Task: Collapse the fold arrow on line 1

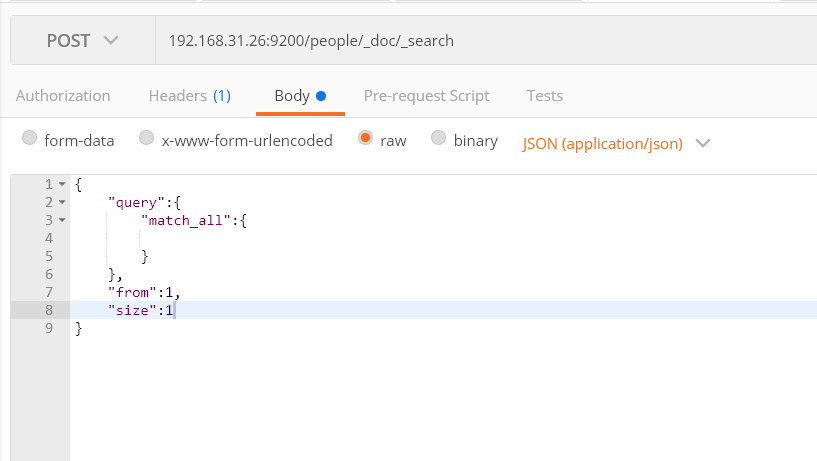Action: (62, 185)
